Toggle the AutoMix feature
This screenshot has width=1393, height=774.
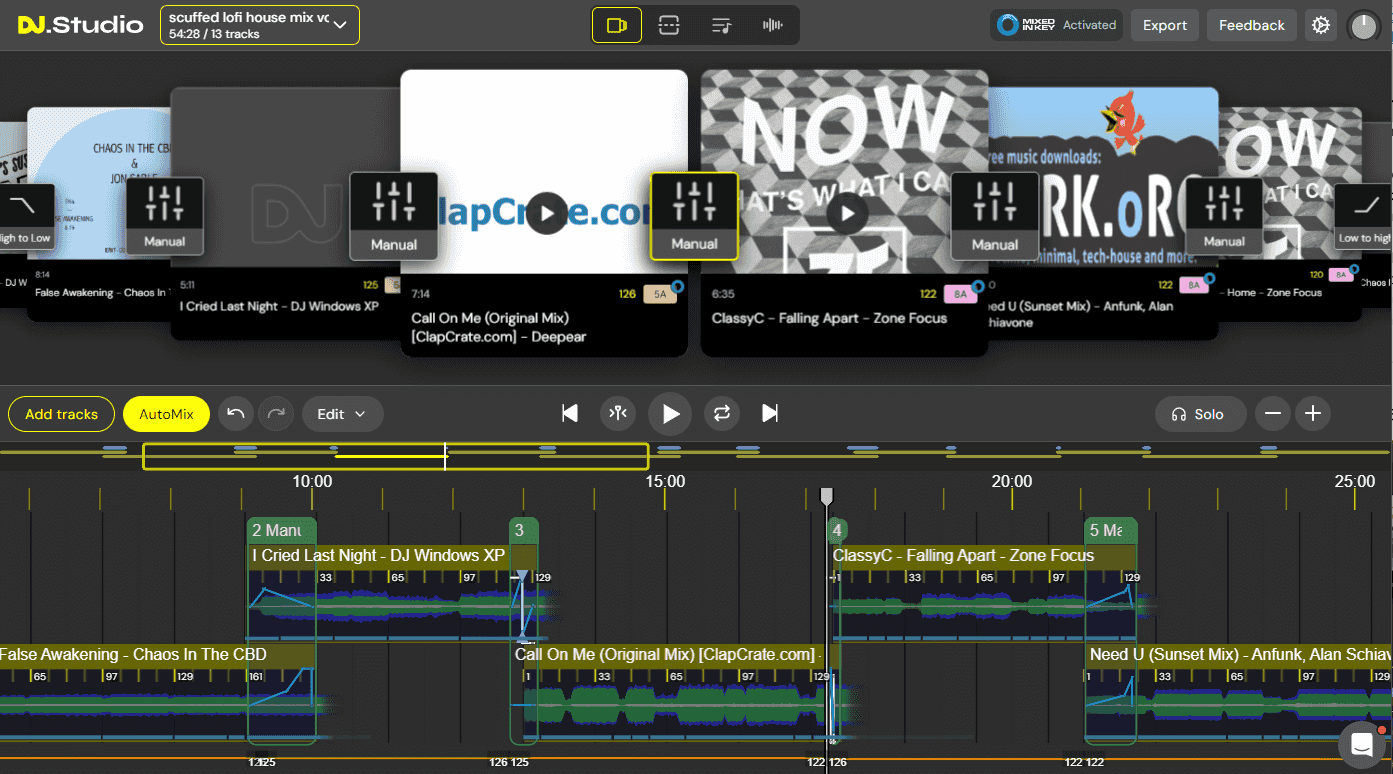[x=166, y=413]
